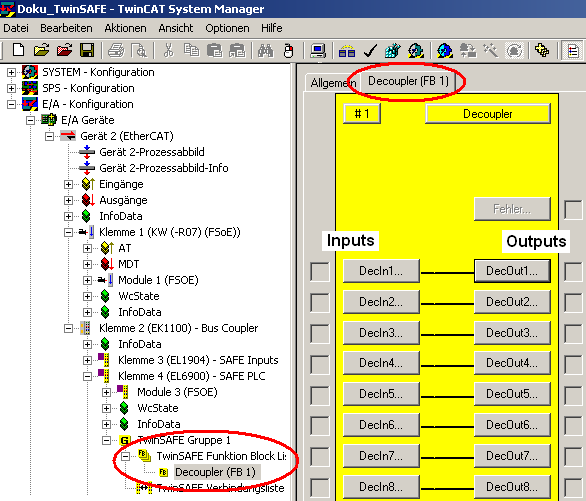Click the New document toolbar icon
The height and width of the screenshot is (501, 586).
tap(18, 50)
